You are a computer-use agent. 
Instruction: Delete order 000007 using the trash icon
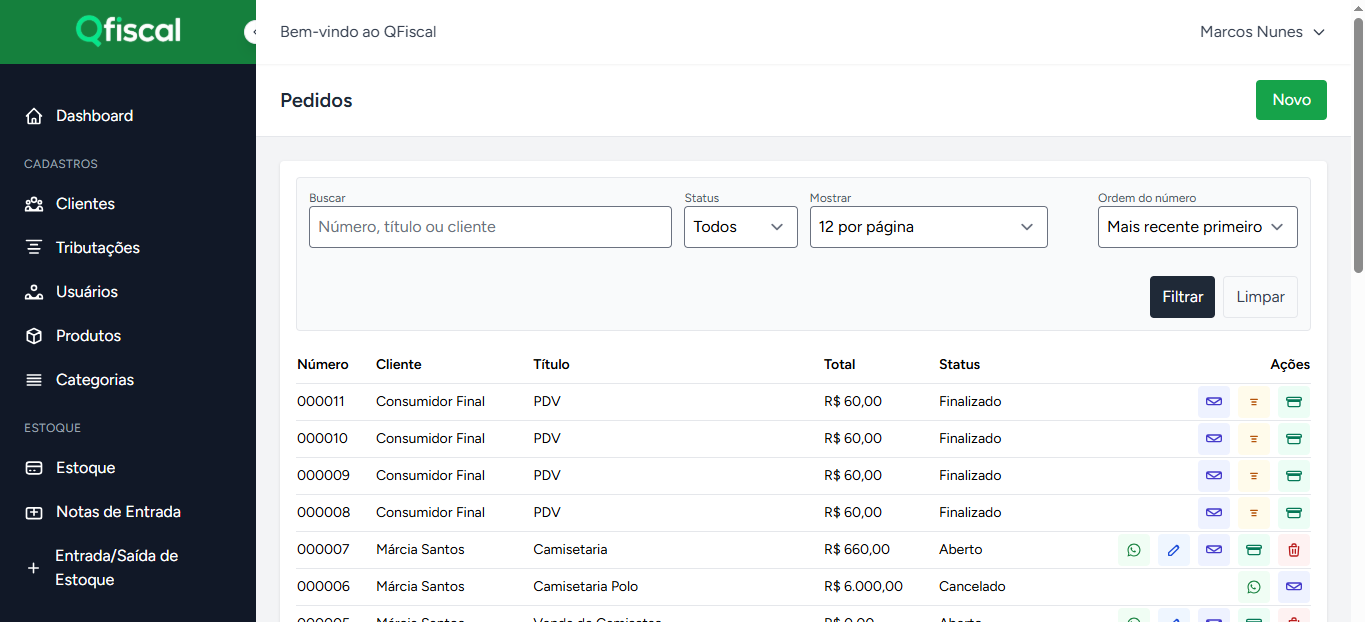(x=1294, y=549)
